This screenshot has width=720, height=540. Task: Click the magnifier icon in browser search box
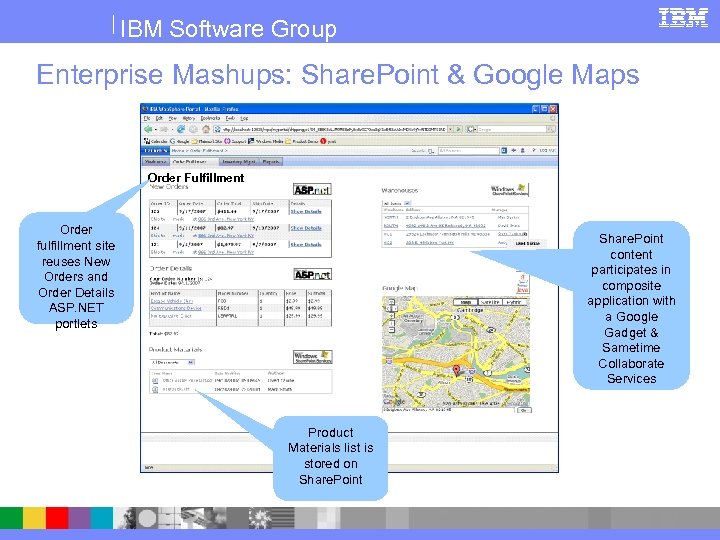pos(551,129)
